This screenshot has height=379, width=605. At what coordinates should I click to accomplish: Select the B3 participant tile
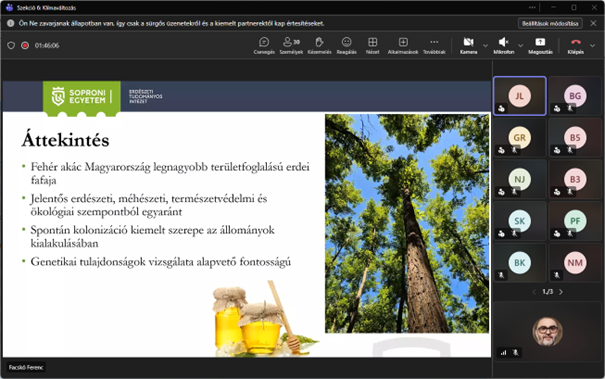click(575, 179)
